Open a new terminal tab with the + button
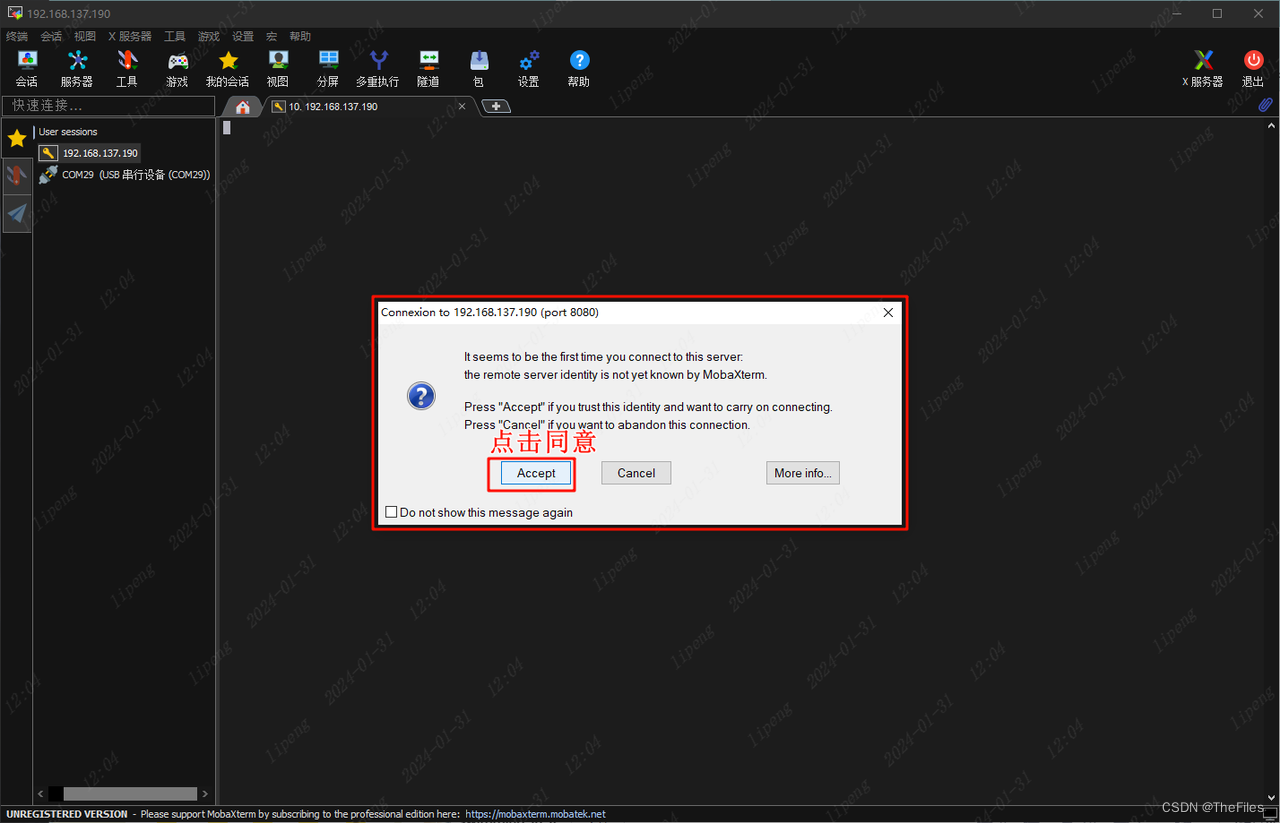Image resolution: width=1280 pixels, height=823 pixels. point(495,106)
